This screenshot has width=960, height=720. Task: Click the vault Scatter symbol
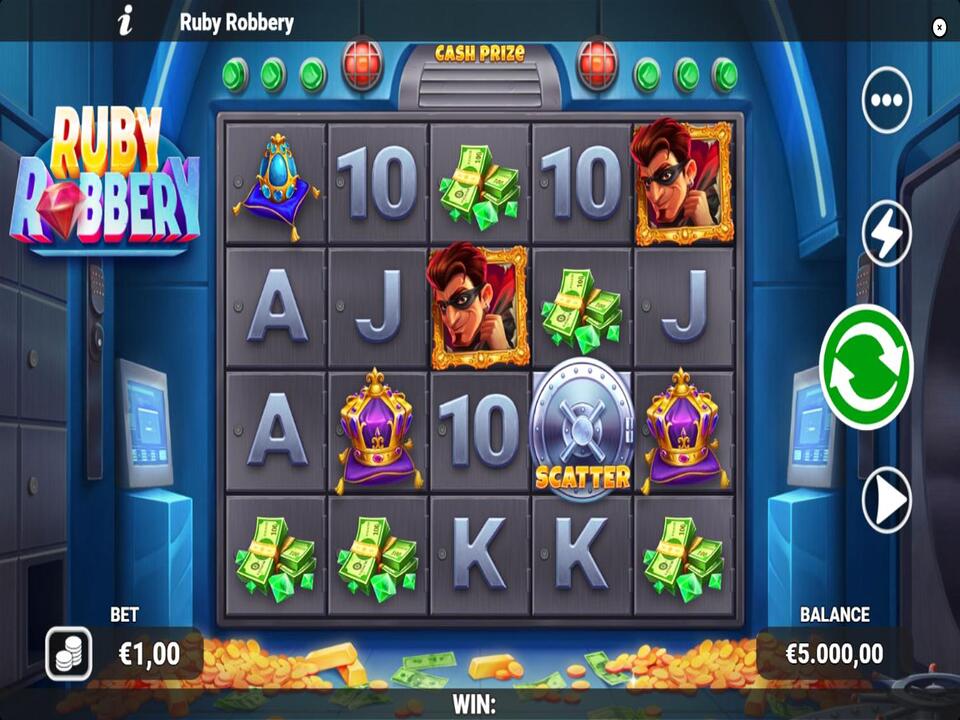pos(582,430)
